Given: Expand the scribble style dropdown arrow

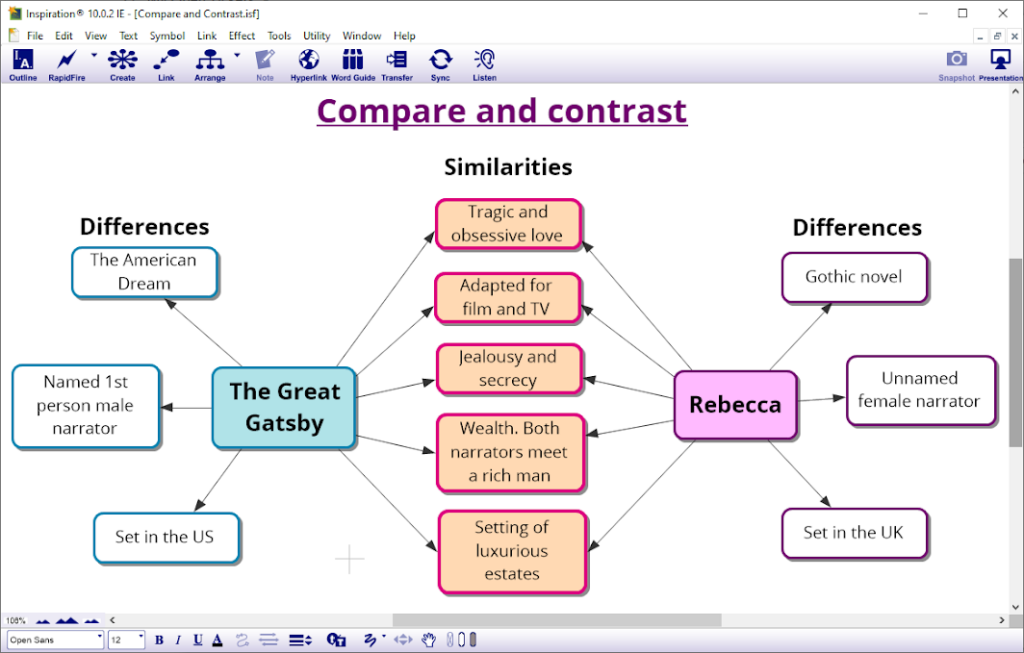Looking at the screenshot, I should (x=384, y=636).
